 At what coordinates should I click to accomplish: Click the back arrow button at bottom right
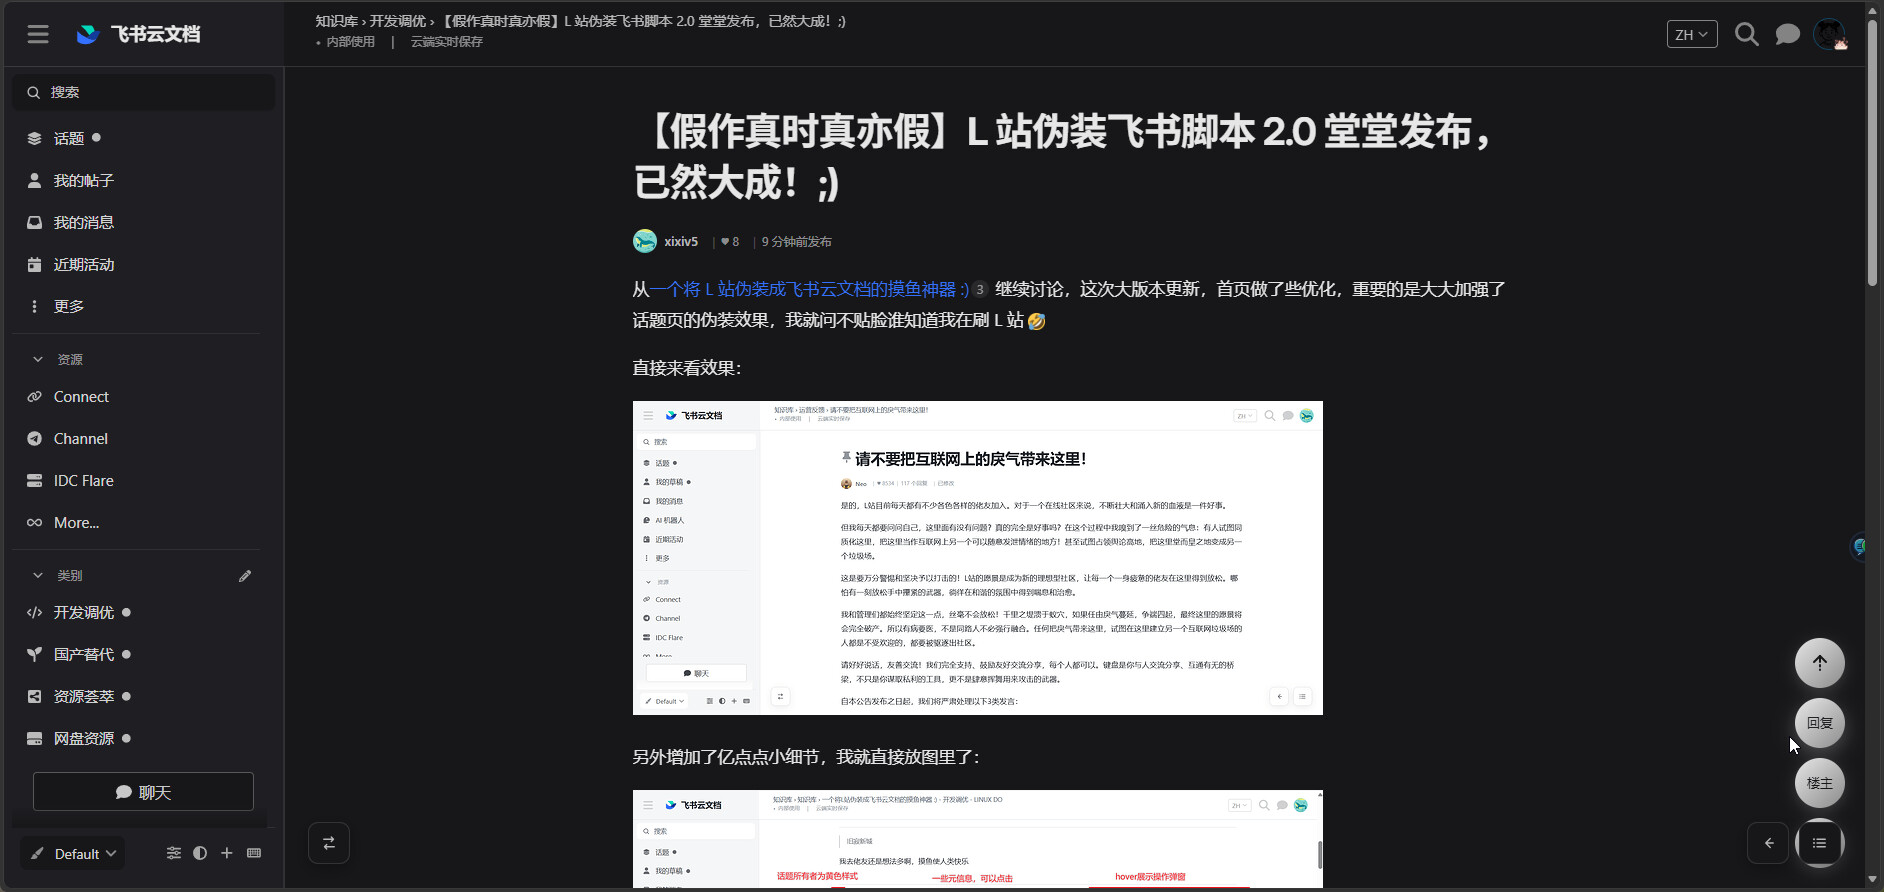tap(1768, 843)
